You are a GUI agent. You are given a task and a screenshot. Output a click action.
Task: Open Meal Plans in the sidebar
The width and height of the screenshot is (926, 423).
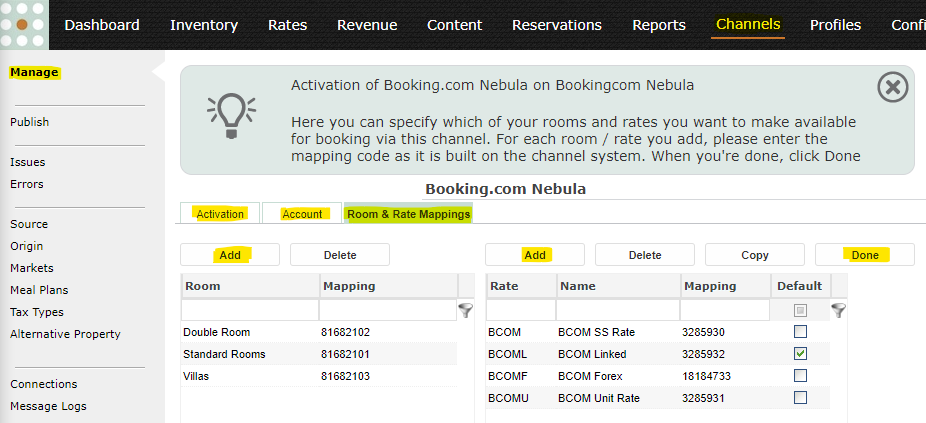pos(39,289)
